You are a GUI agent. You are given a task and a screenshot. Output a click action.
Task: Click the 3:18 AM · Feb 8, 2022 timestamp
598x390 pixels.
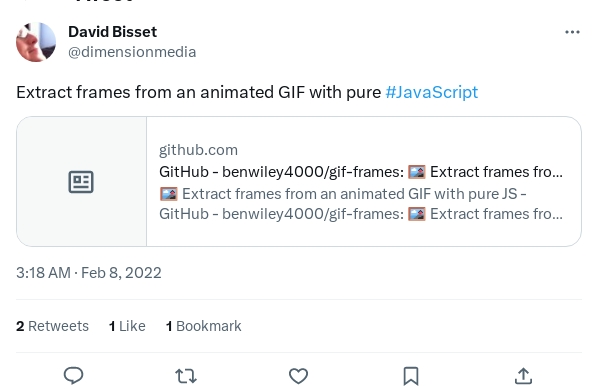89,273
